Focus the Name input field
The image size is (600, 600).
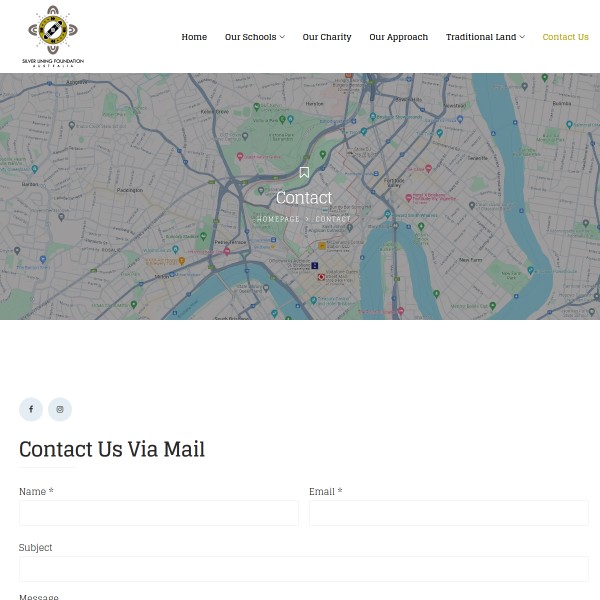(159, 513)
